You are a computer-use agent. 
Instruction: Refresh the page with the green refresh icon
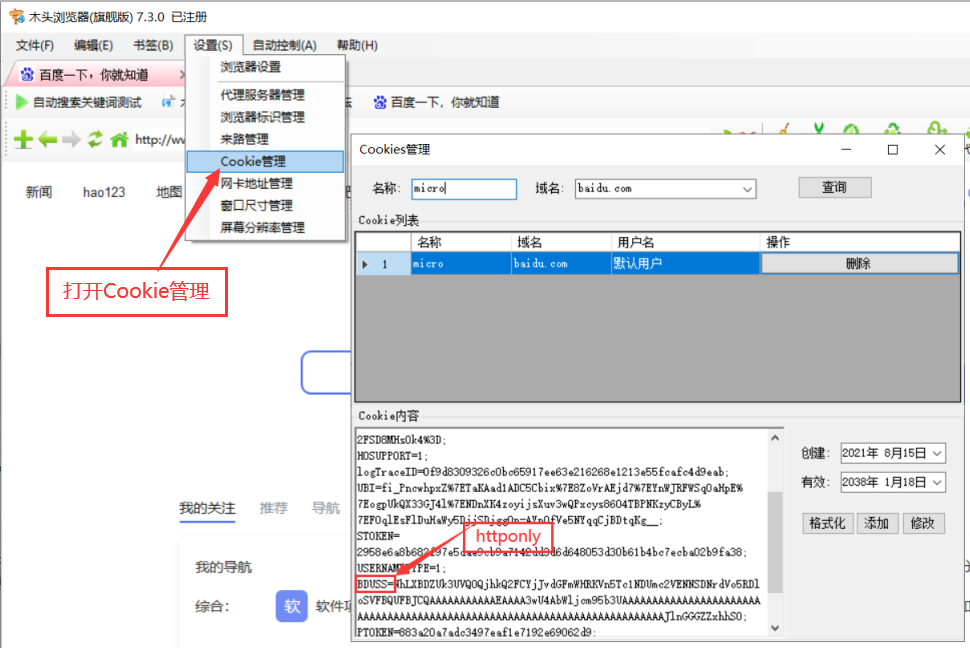coord(94,140)
